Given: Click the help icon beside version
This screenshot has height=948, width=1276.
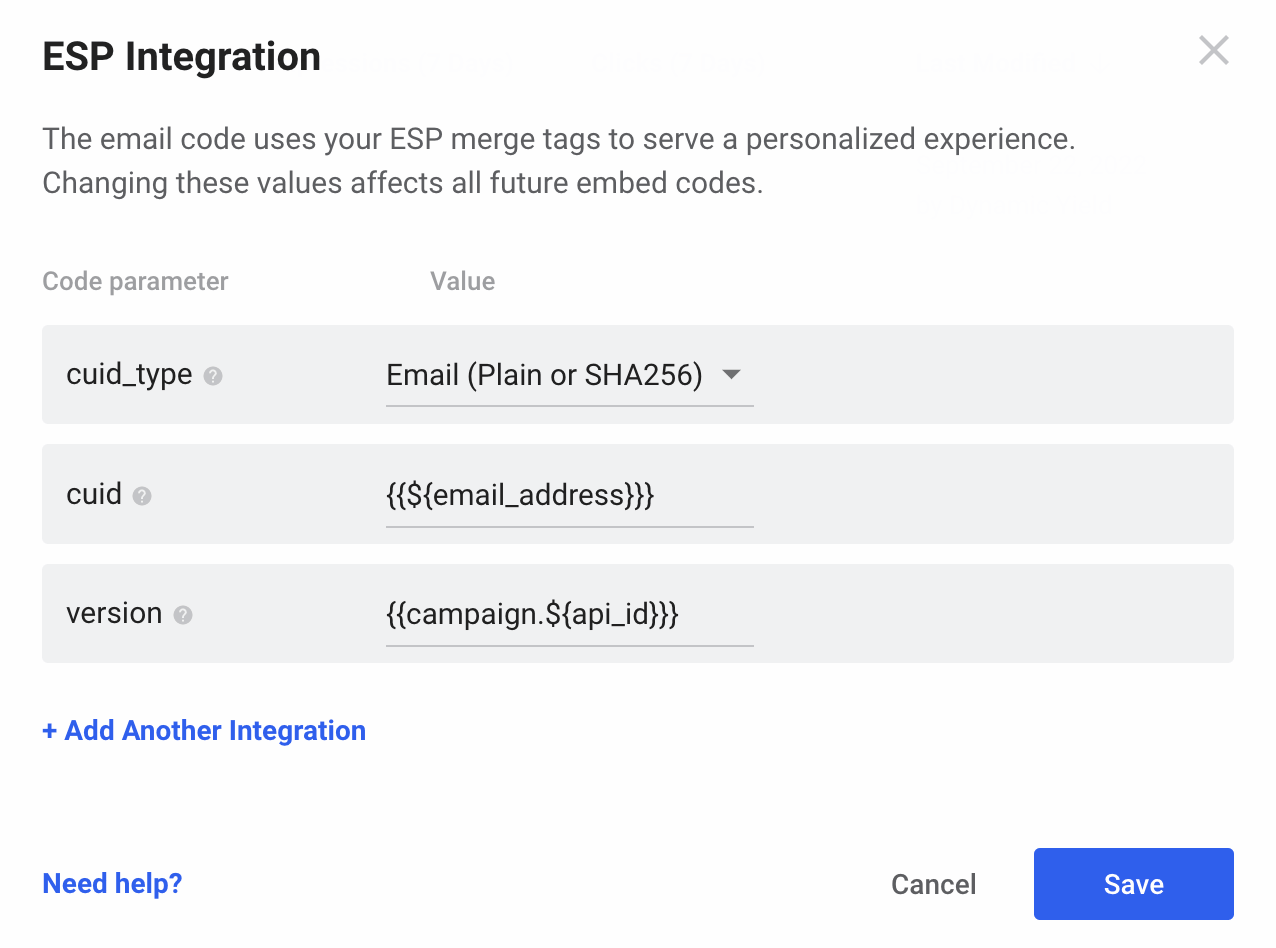Looking at the screenshot, I should (183, 615).
